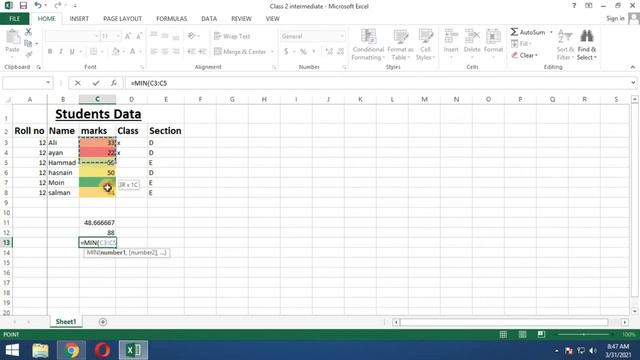Viewport: 640px width, 360px height.
Task: Click the Orientation icon
Action: [x=192, y=36]
